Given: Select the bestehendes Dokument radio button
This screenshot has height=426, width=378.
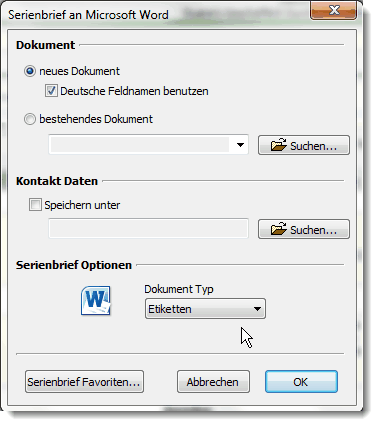Looking at the screenshot, I should coord(30,119).
